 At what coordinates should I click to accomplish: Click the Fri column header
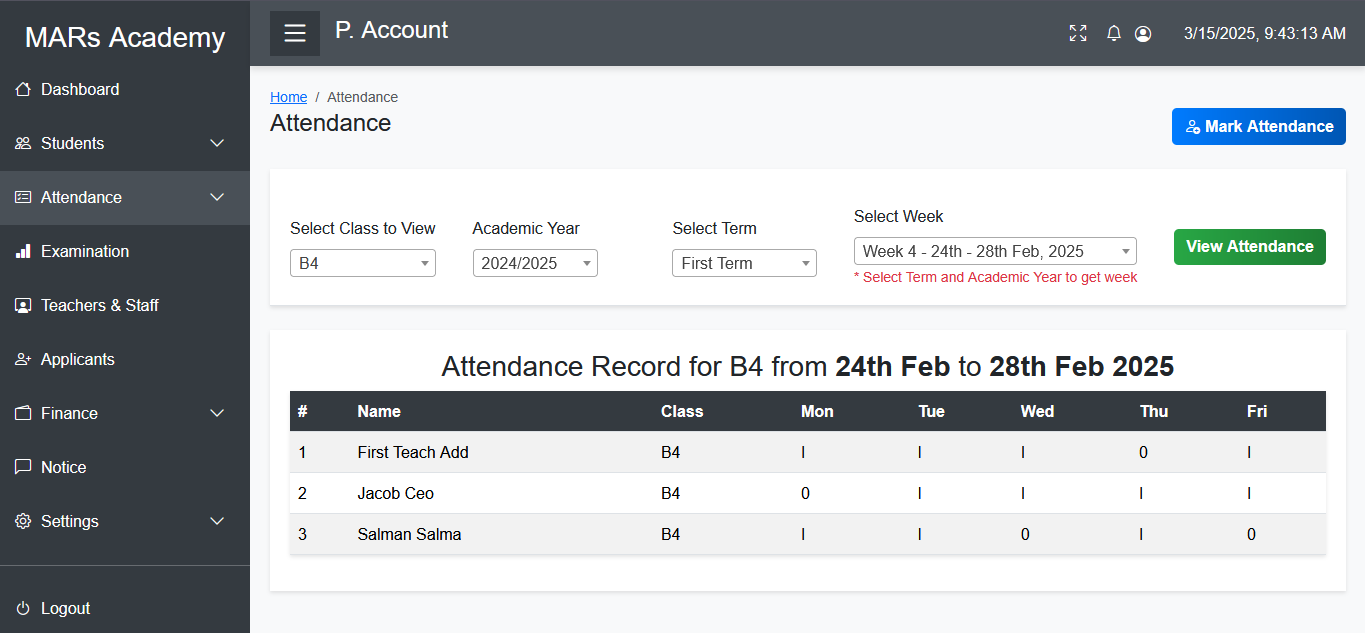pyautogui.click(x=1257, y=411)
